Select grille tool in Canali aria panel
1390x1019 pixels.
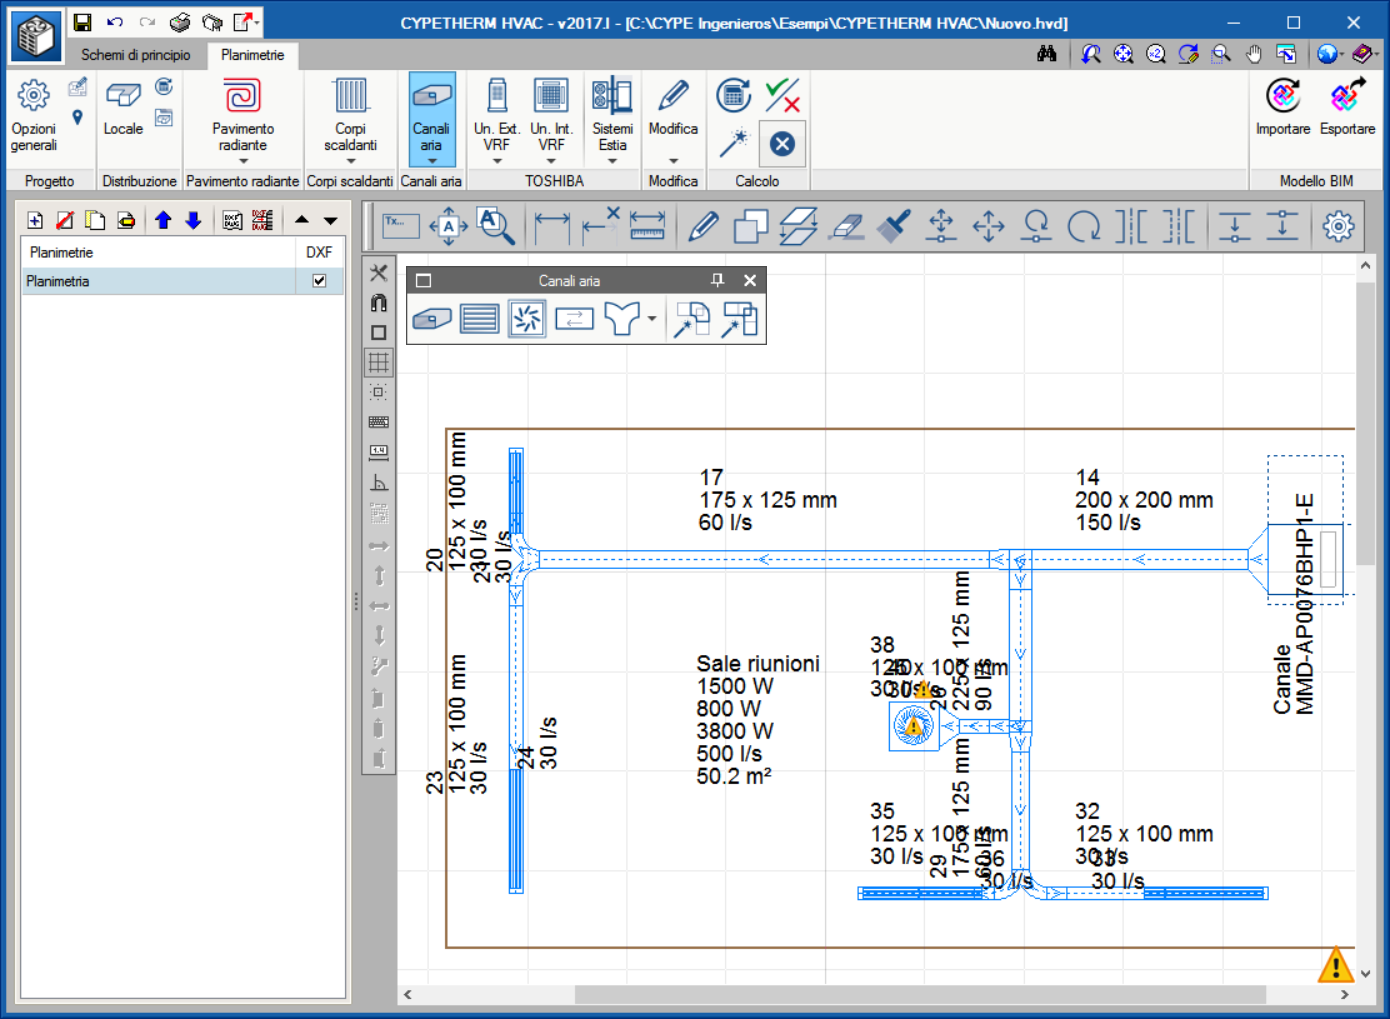tap(480, 319)
